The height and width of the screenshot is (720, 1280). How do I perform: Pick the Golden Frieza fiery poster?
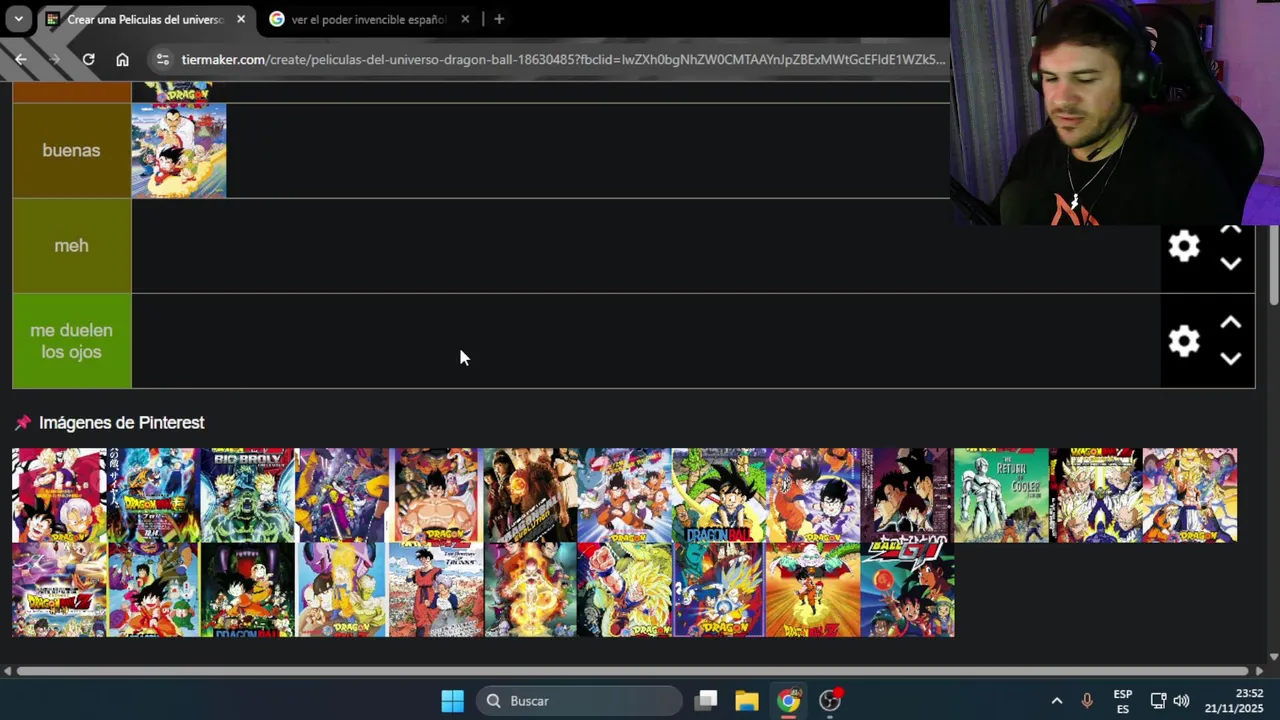pyautogui.click(x=530, y=590)
